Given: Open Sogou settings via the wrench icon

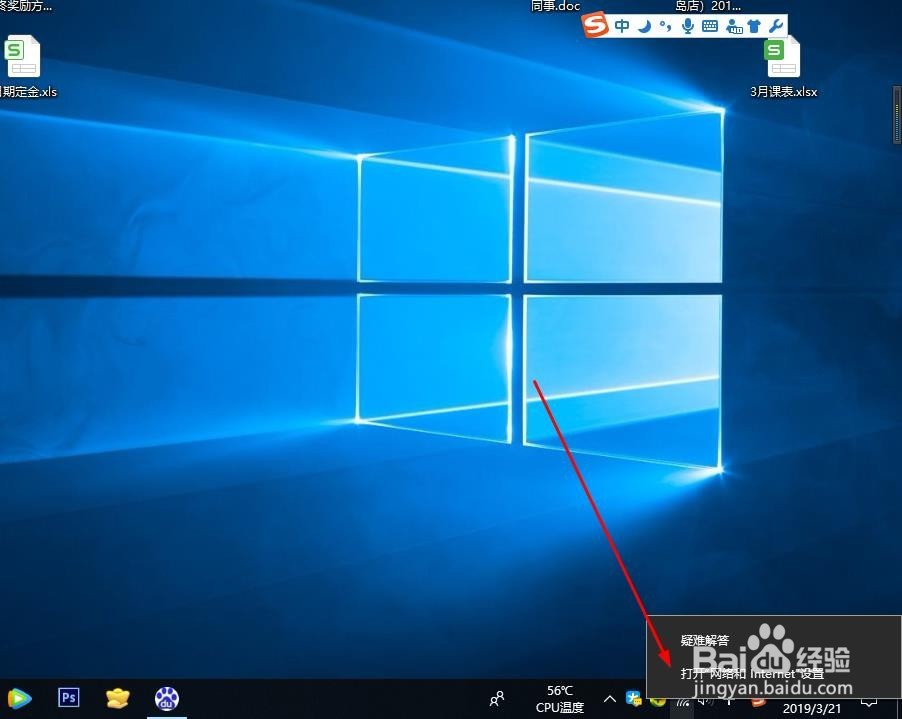Looking at the screenshot, I should click(777, 26).
